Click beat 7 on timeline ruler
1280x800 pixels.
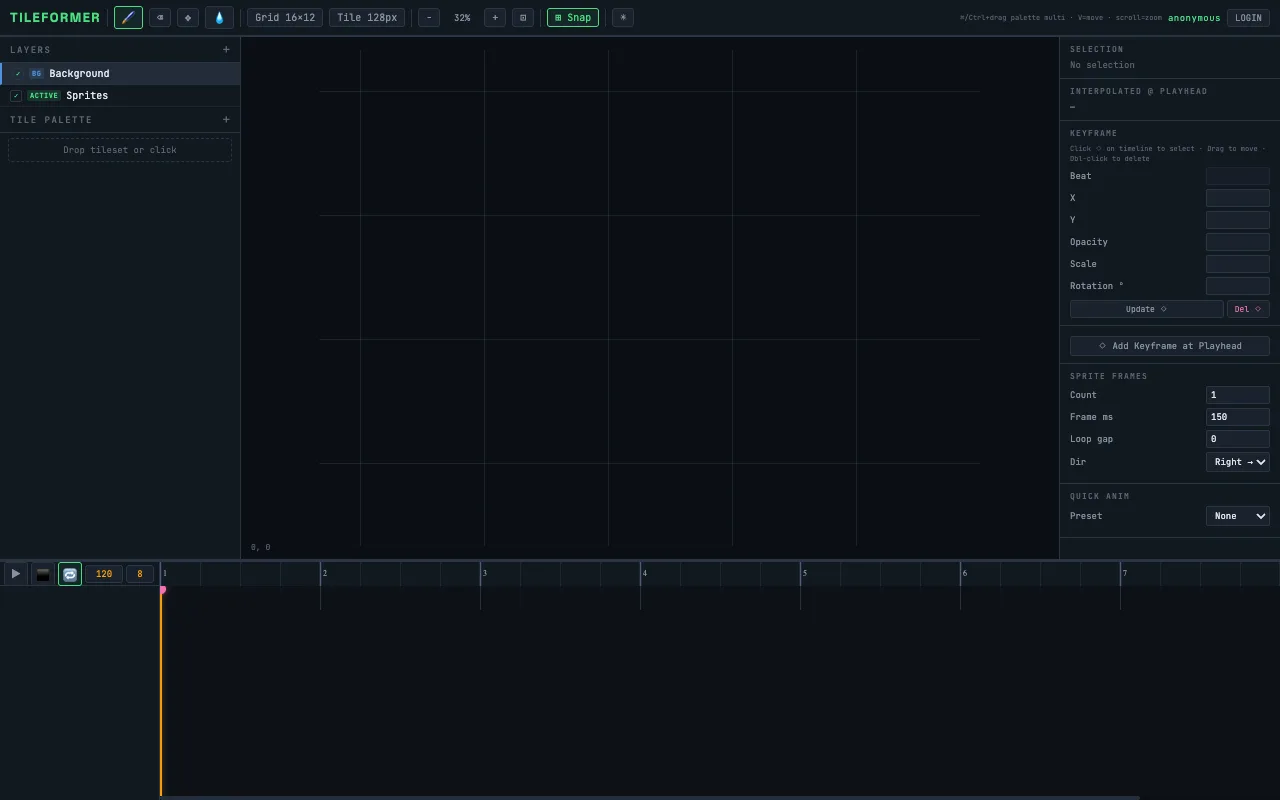pyautogui.click(x=1125, y=573)
